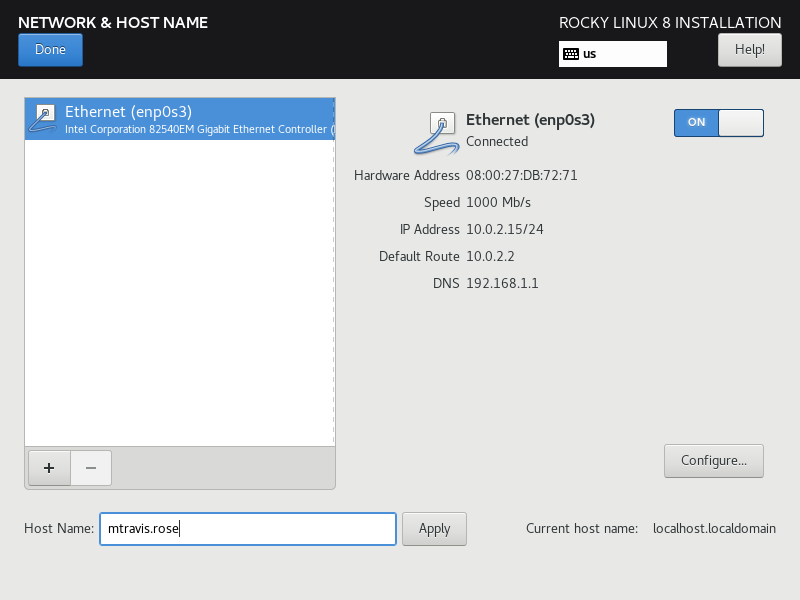Apply the entered host name

click(434, 529)
